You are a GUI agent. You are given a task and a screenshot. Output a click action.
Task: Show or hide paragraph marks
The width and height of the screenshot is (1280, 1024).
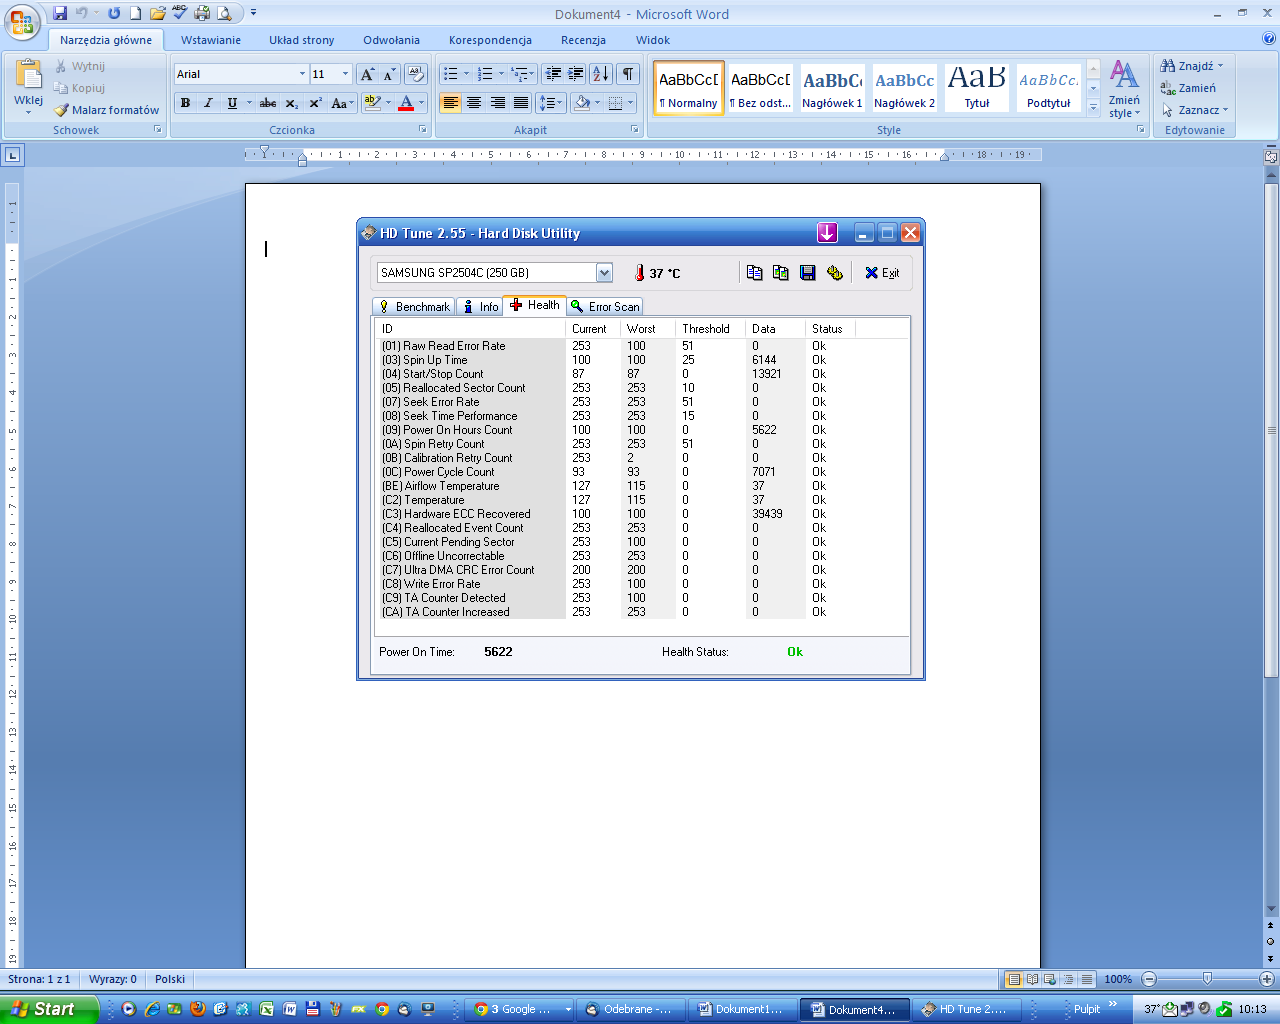627,74
